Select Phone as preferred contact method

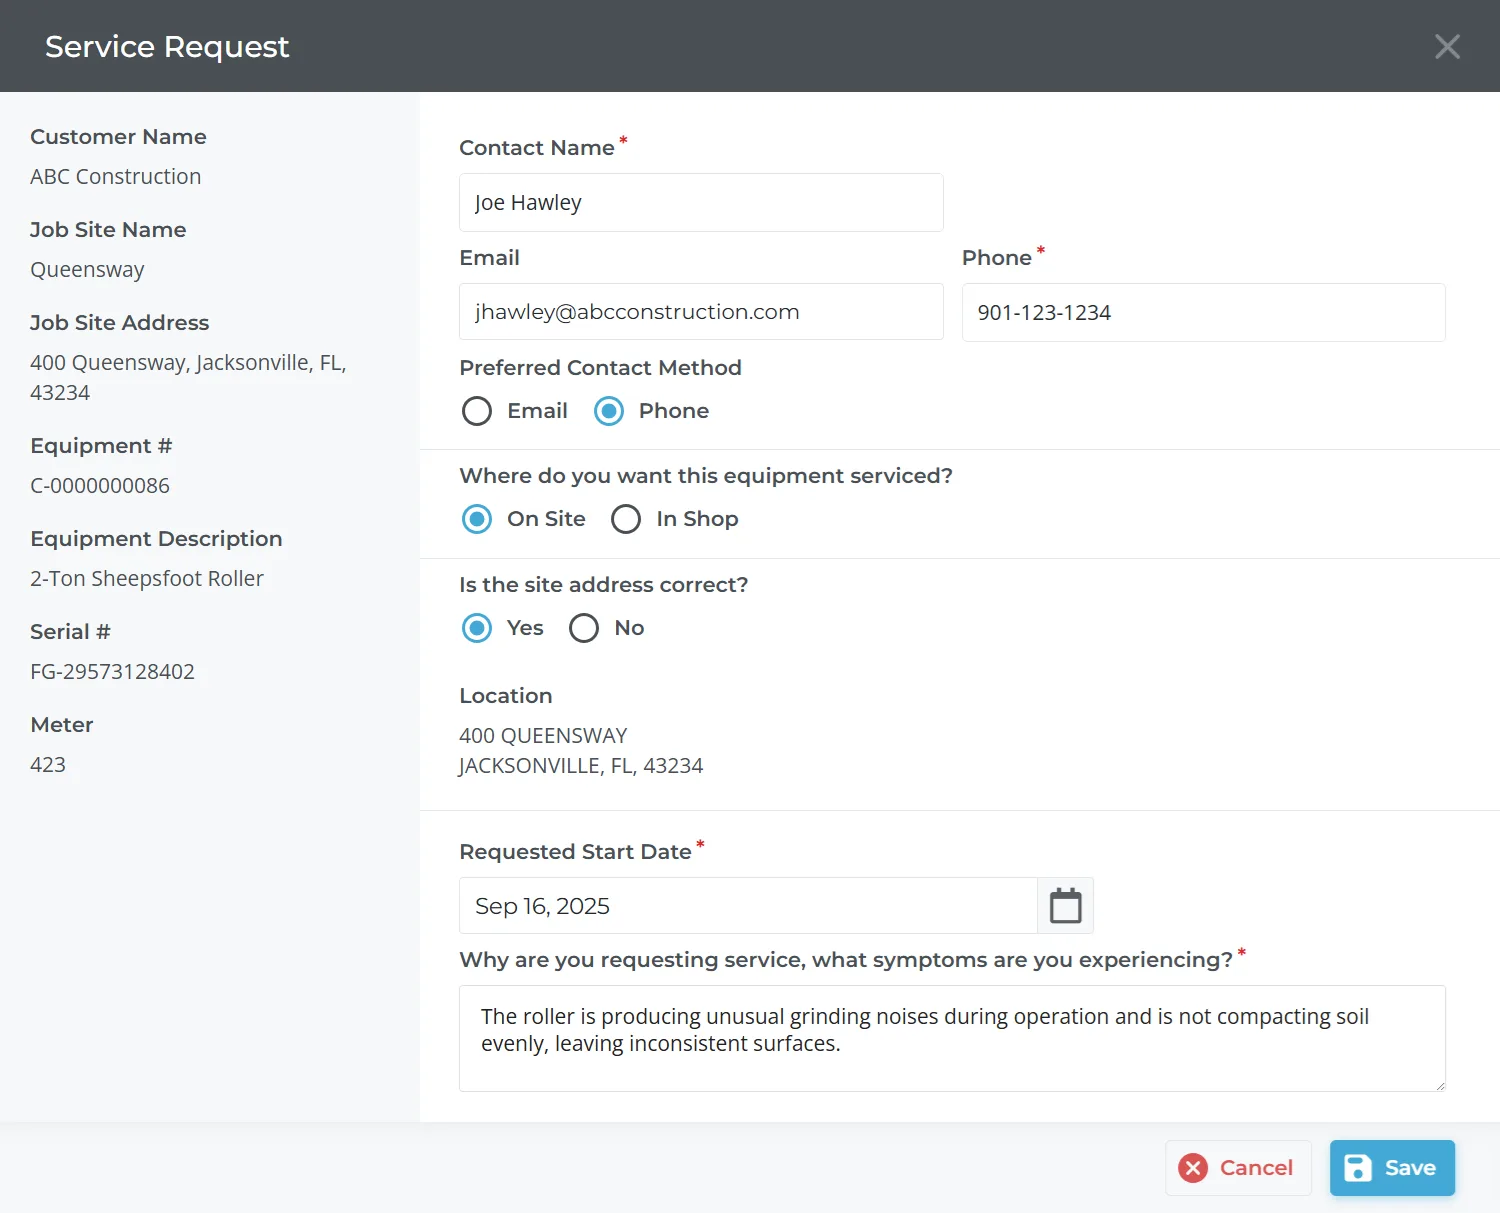[609, 411]
